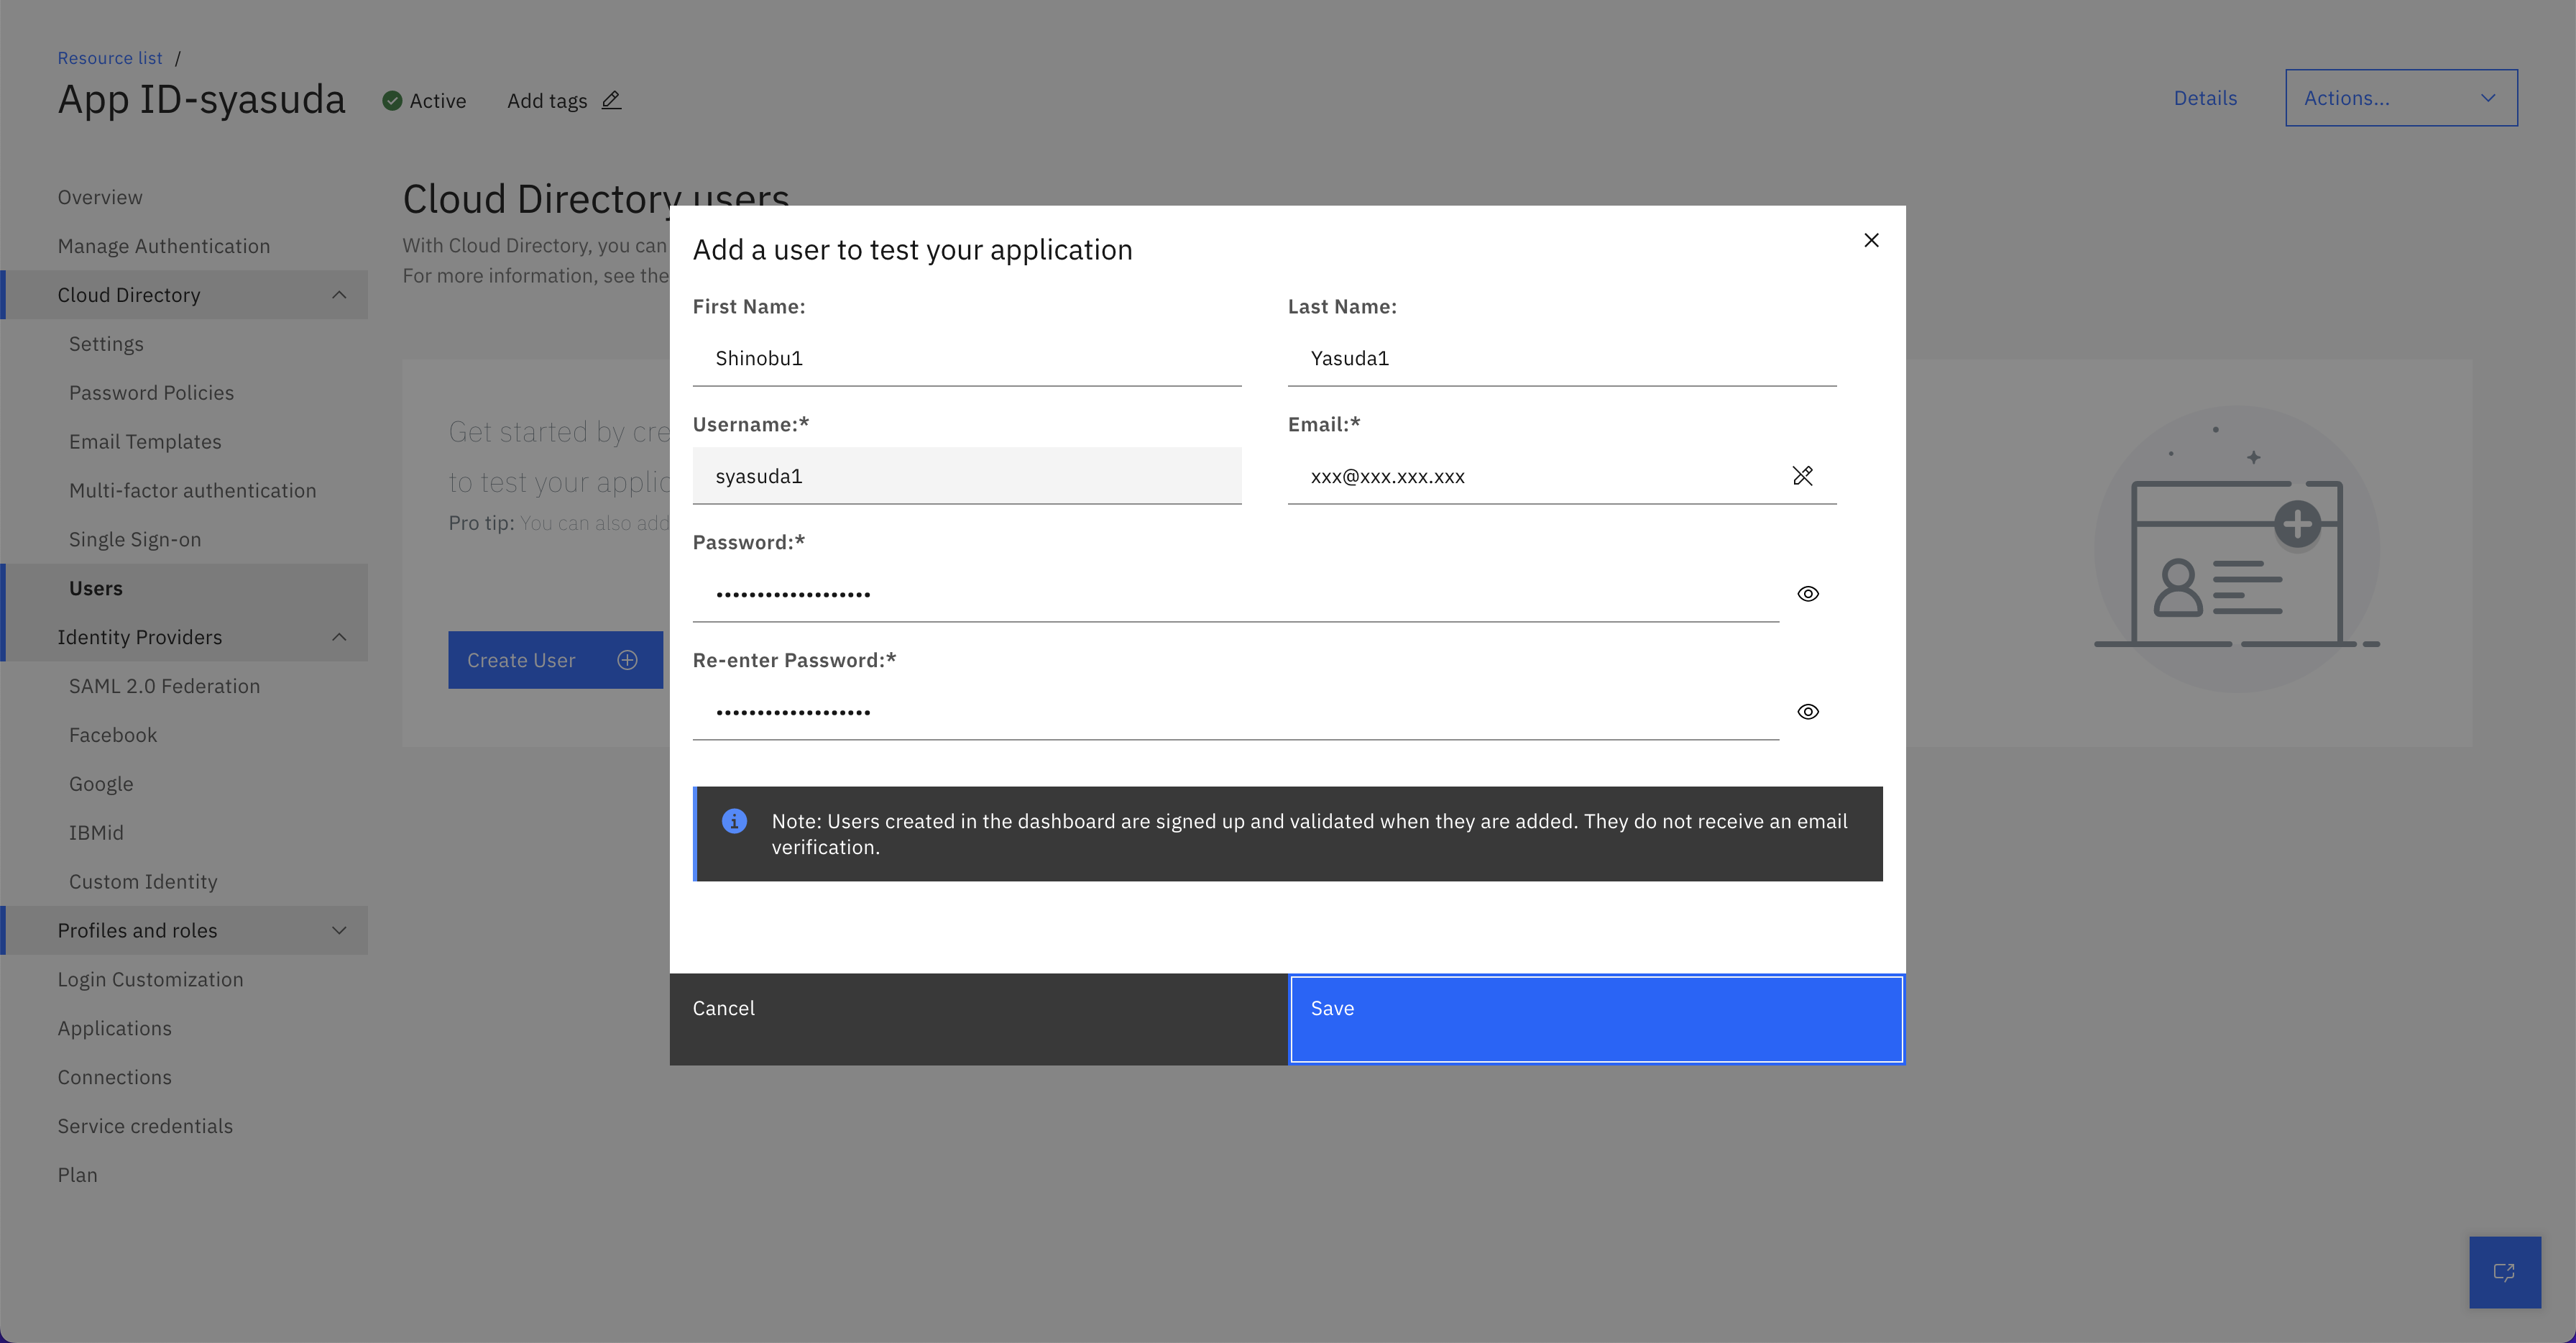Open the floating feedback button at bottom right
The width and height of the screenshot is (2576, 1343).
[2504, 1272]
